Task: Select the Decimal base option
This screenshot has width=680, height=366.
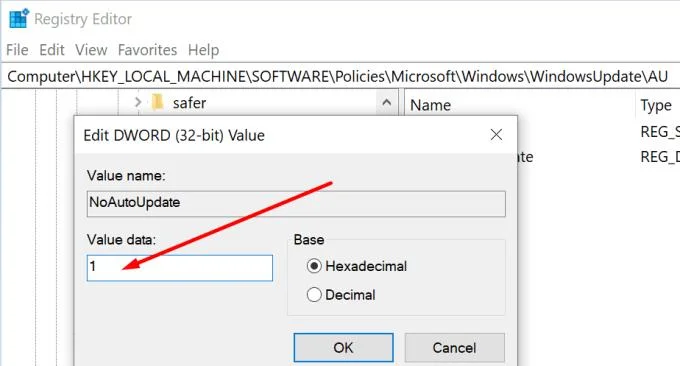Action: [x=341, y=295]
